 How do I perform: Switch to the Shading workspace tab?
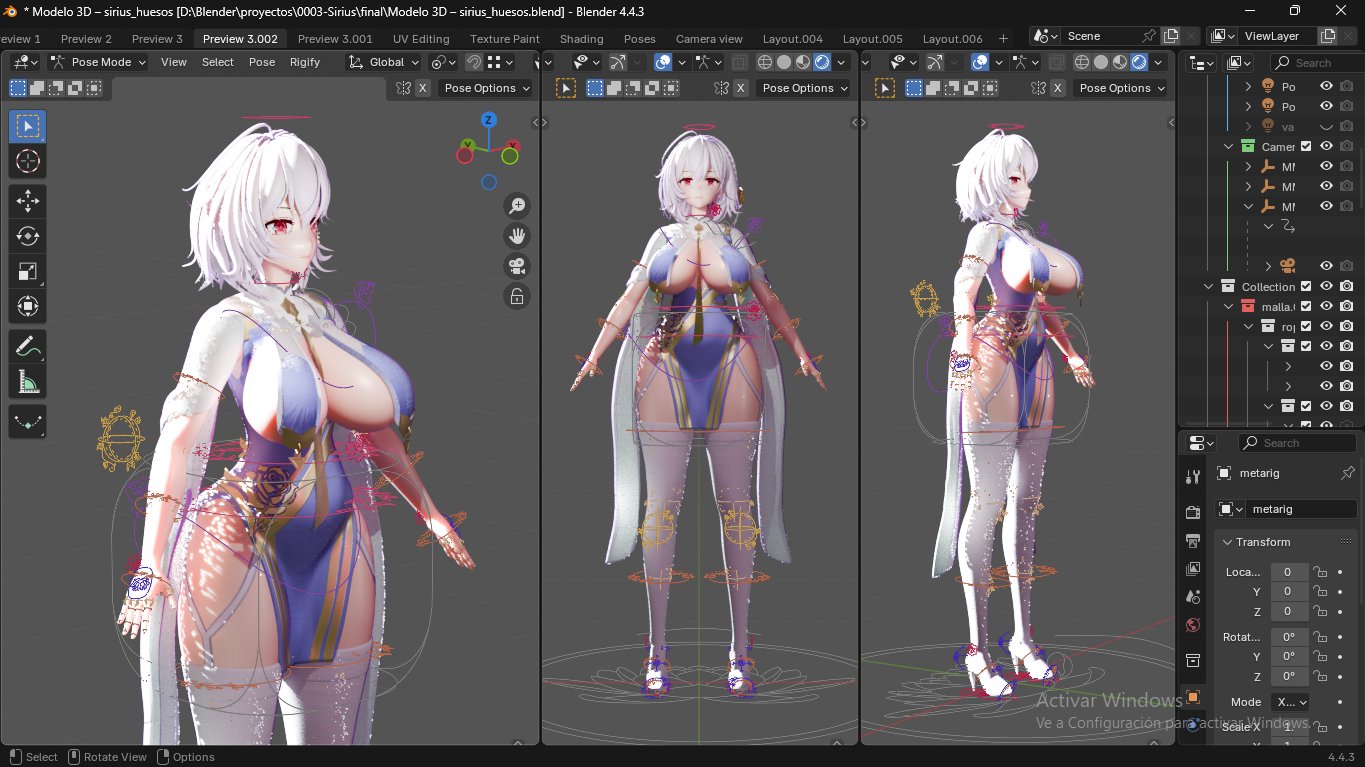581,39
